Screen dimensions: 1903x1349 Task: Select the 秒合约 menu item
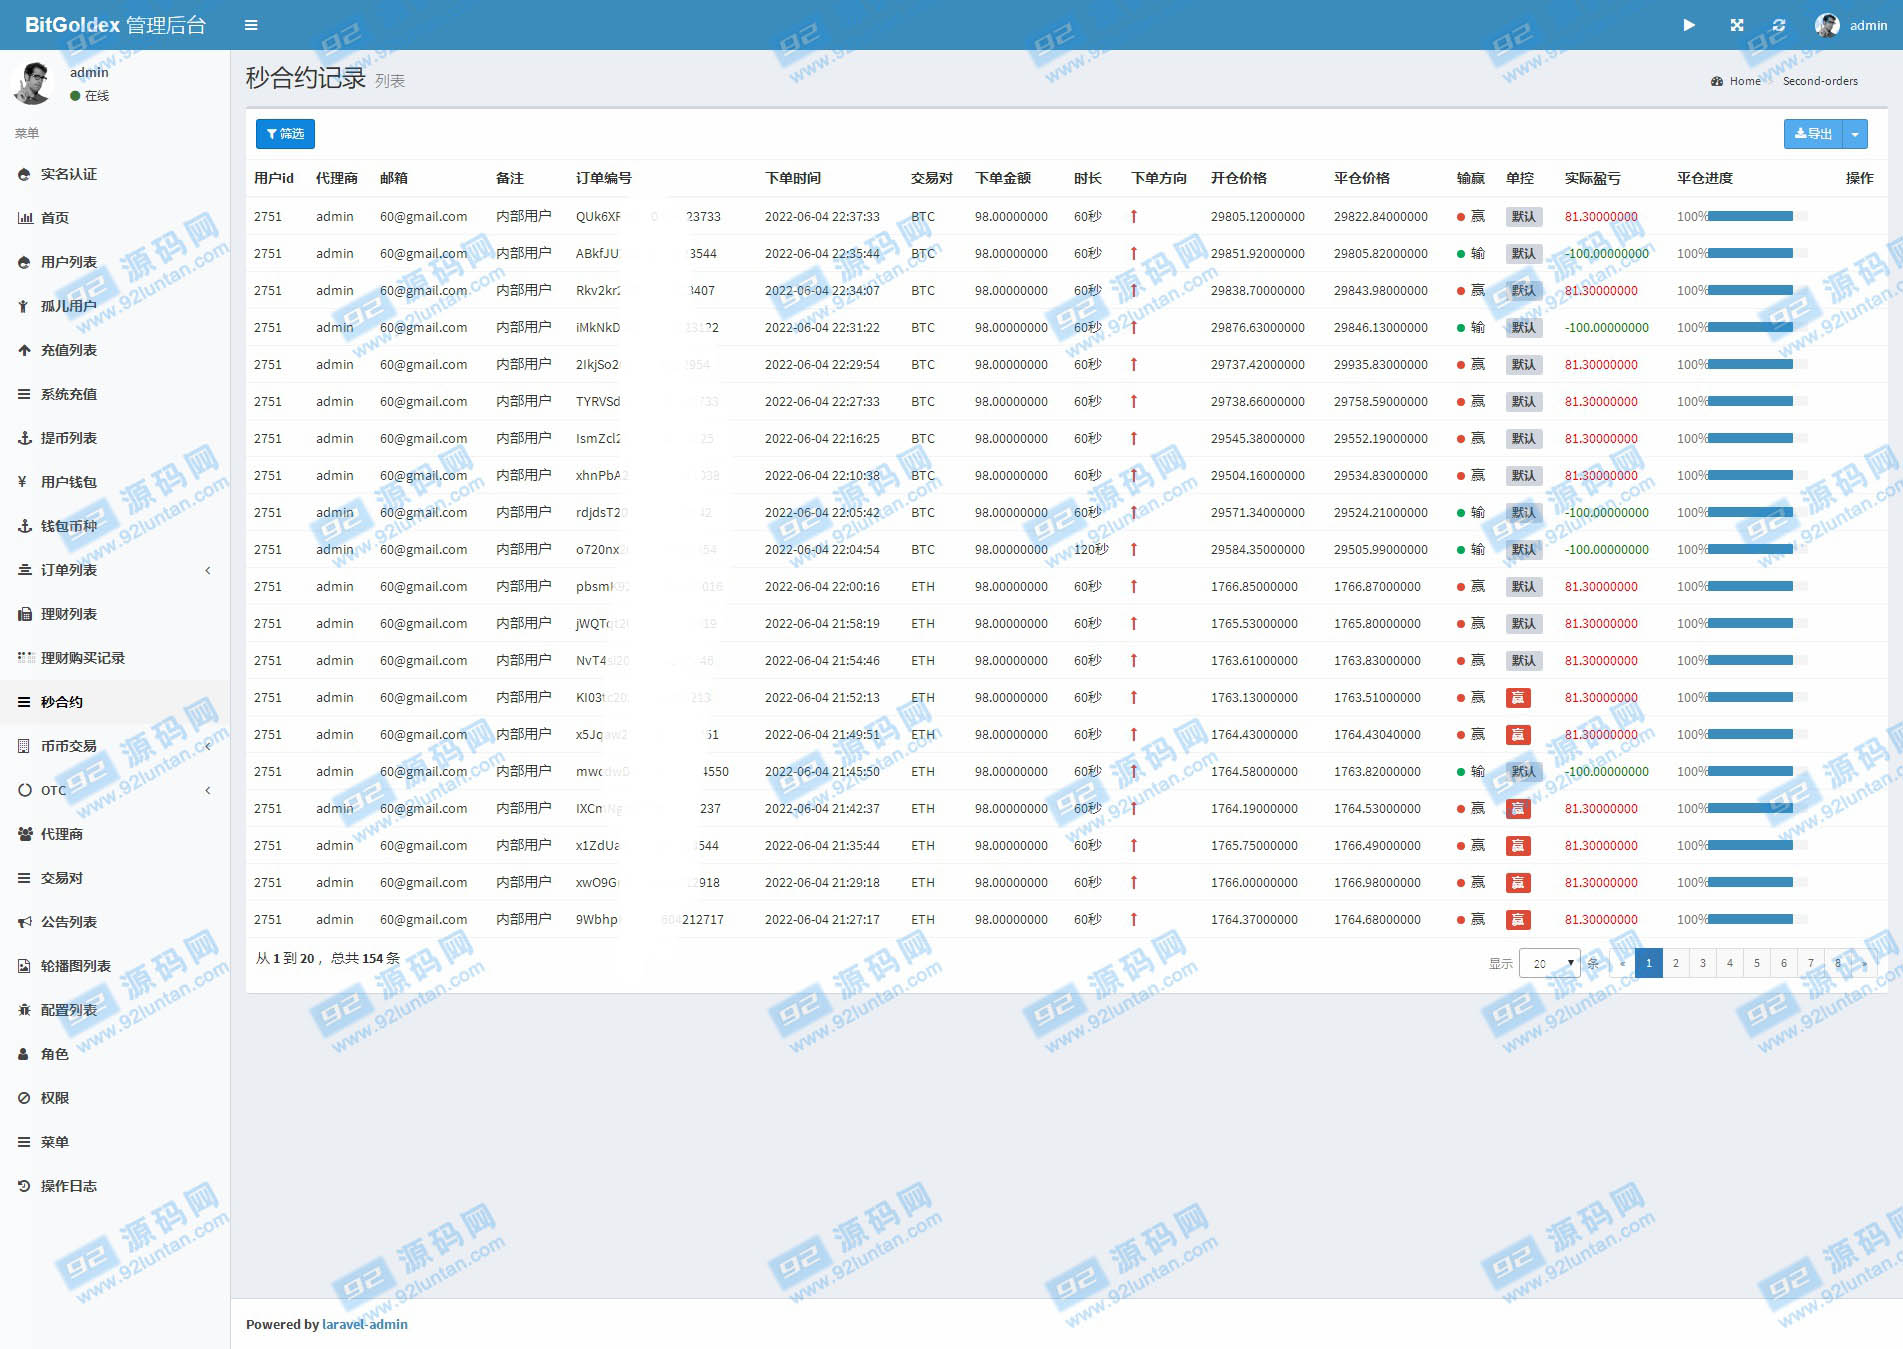(x=115, y=702)
